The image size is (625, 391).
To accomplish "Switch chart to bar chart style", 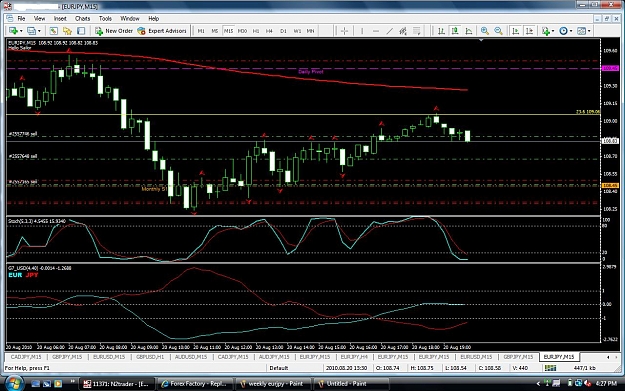I will pyautogui.click(x=441, y=31).
